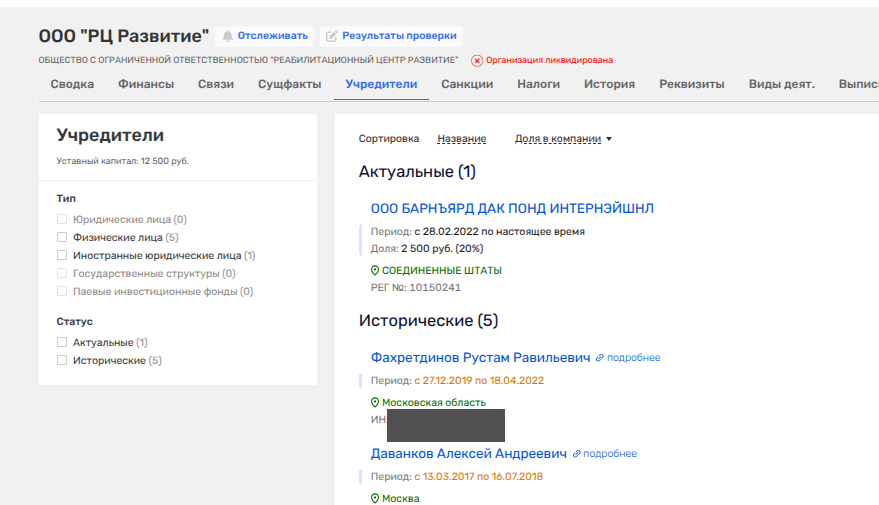The width and height of the screenshot is (879, 505).
Task: Click link icon beside Даванков's подробнее
Action: click(576, 453)
